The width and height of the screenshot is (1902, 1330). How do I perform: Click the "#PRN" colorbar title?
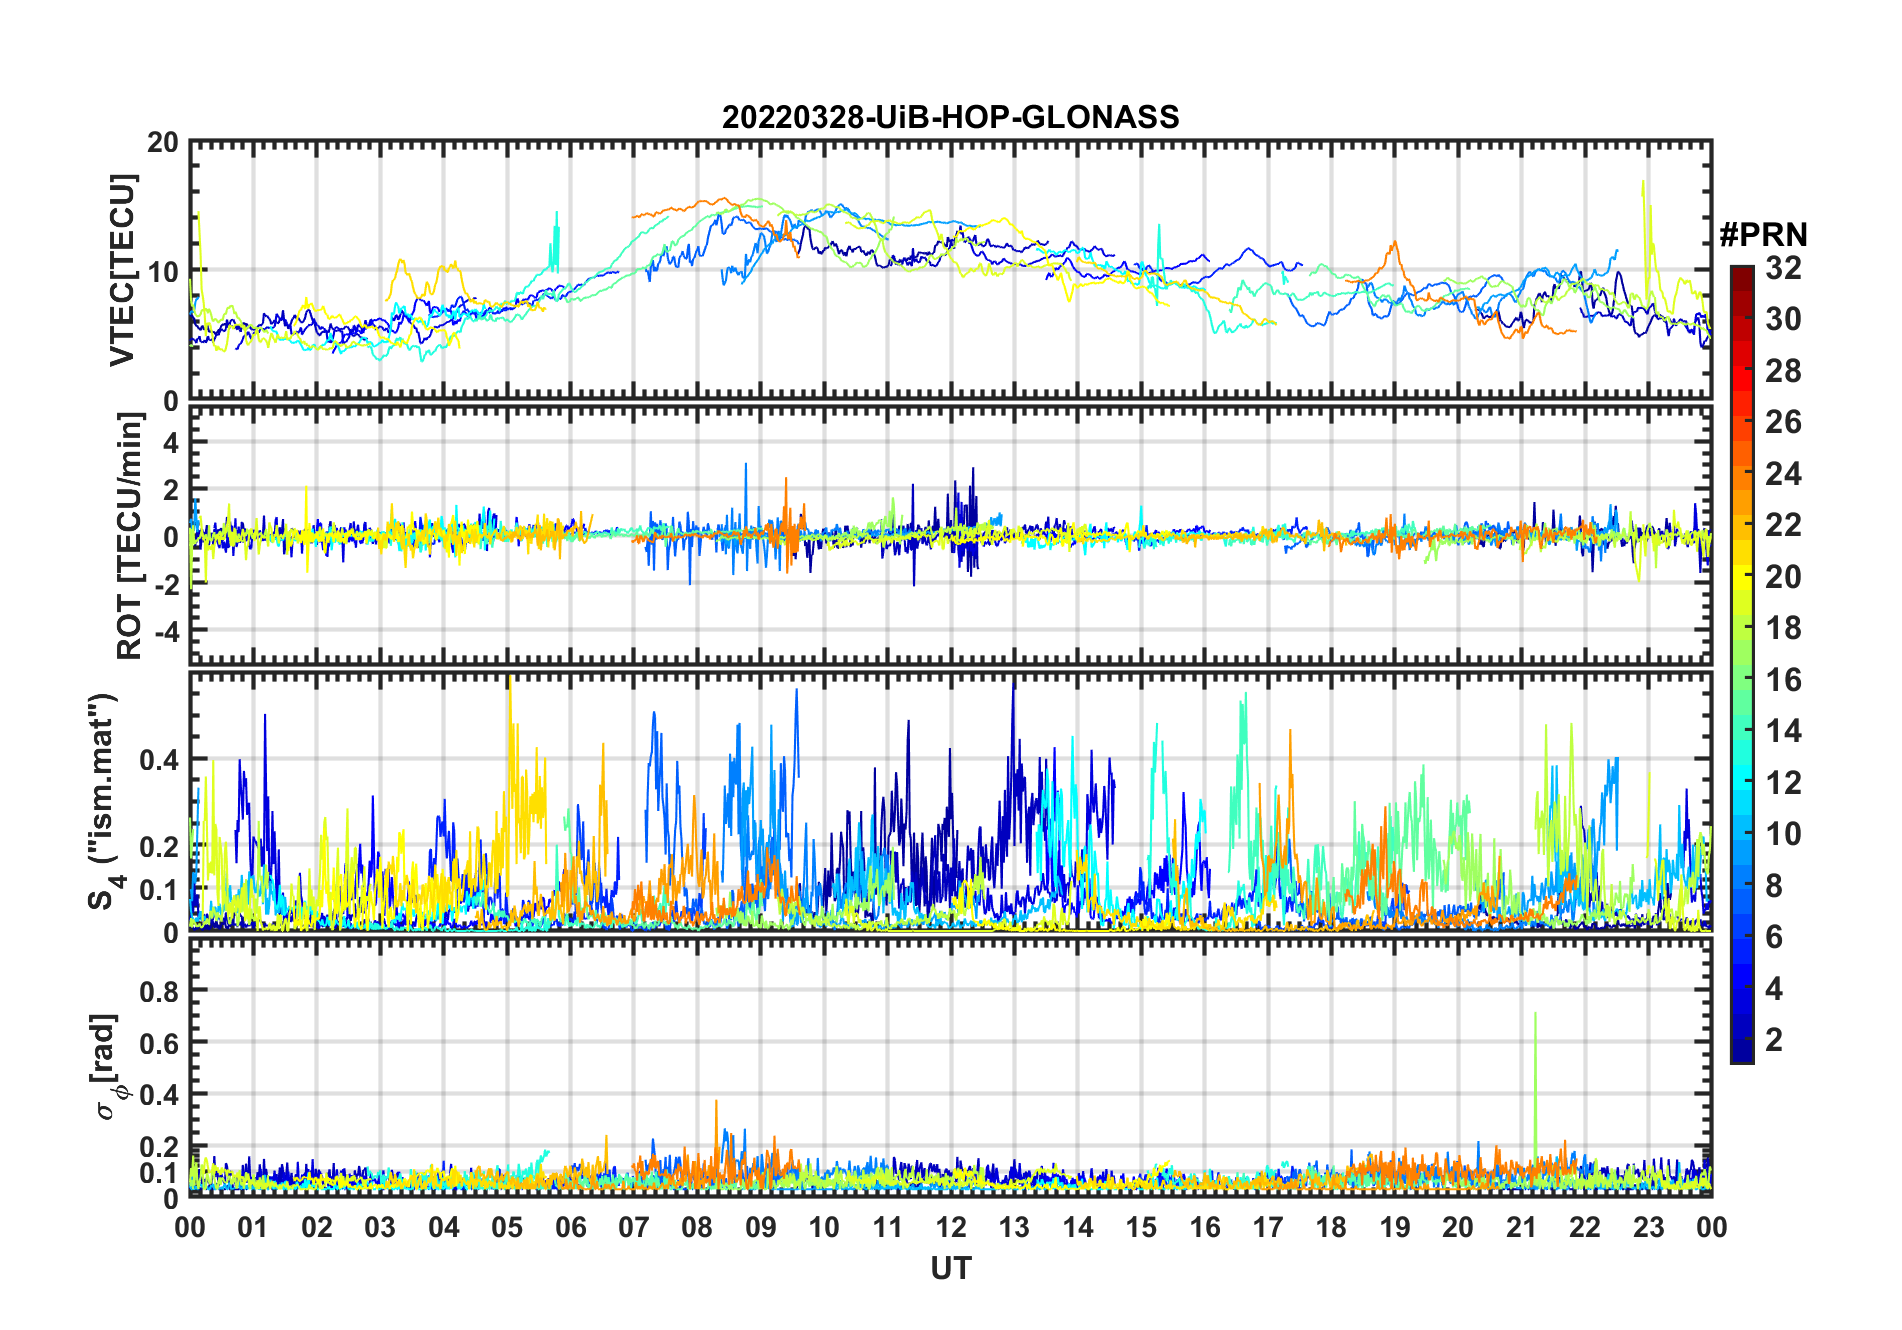[x=1763, y=235]
